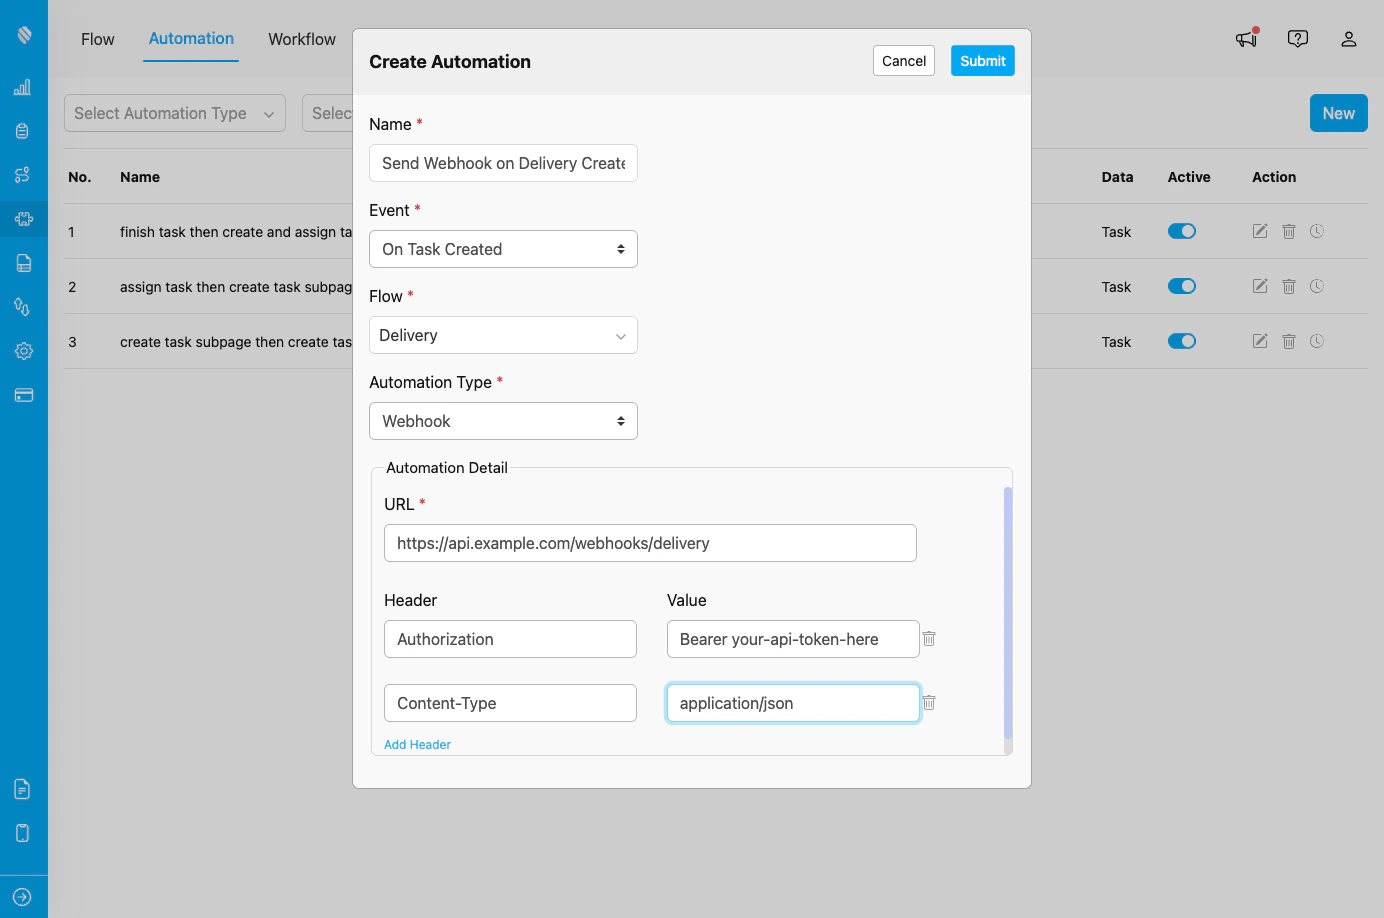
Task: Click the megaphone announcements icon with notification dot
Action: 1246,38
